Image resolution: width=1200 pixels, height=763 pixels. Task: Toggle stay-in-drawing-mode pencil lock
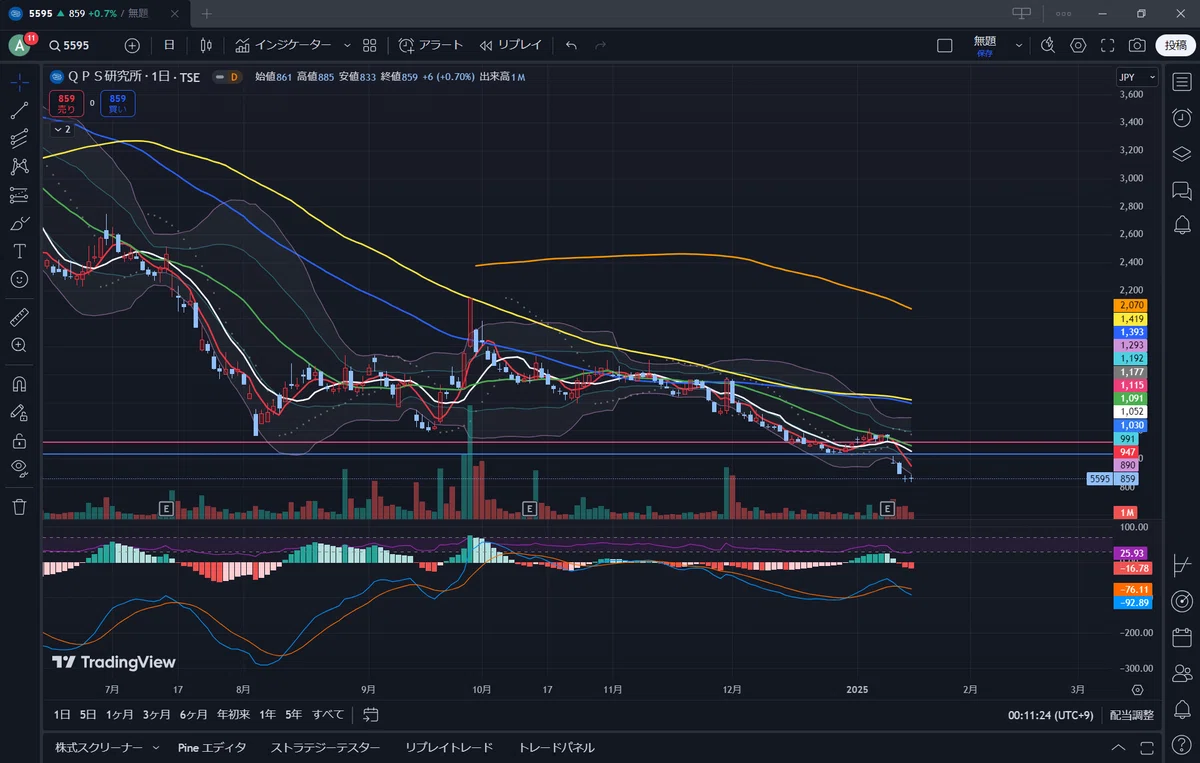click(19, 411)
